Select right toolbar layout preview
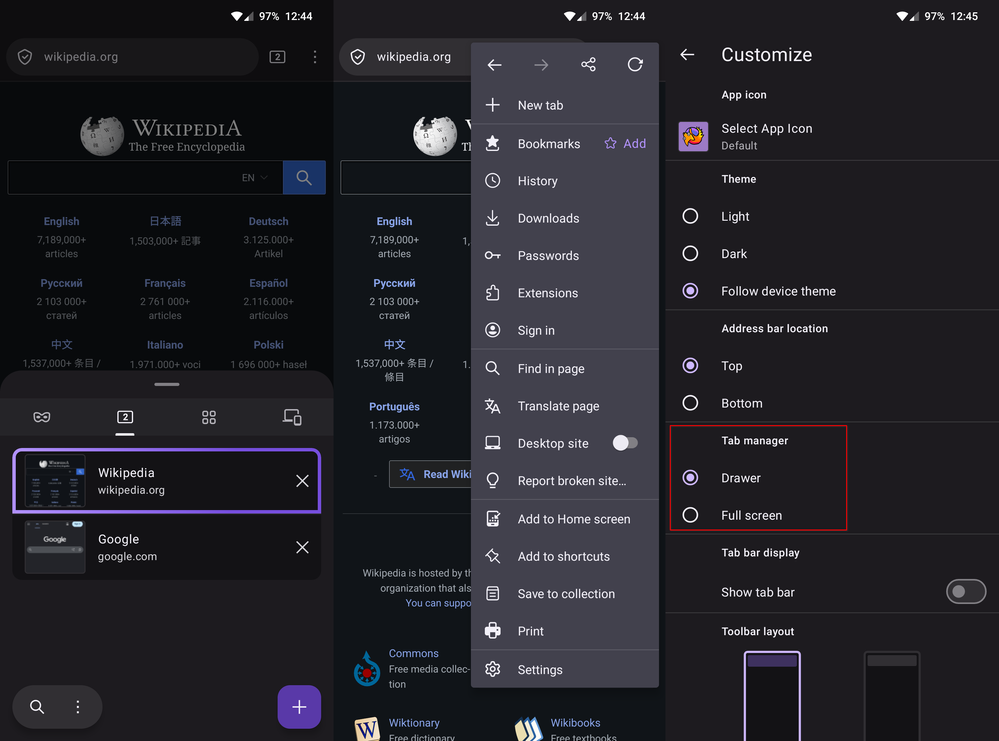The image size is (999, 741). [x=892, y=696]
